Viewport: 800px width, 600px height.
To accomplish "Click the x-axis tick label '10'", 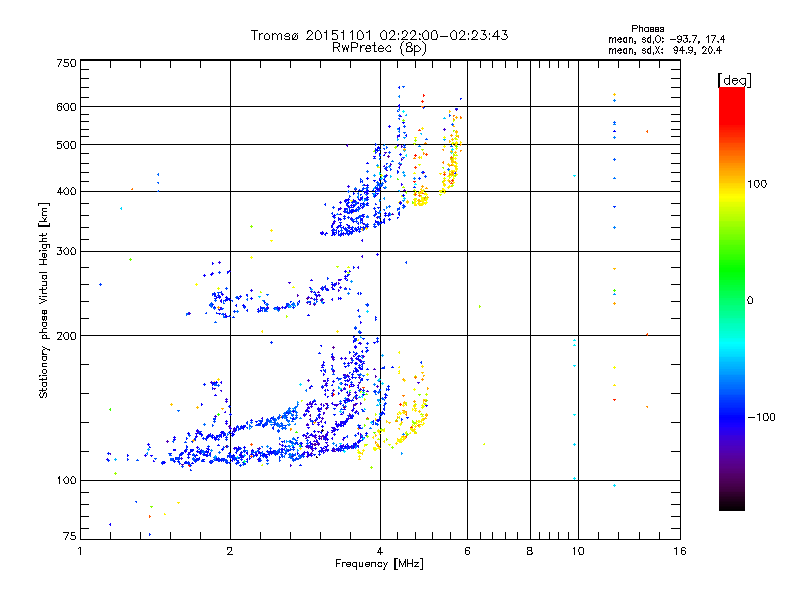I will click(x=578, y=551).
